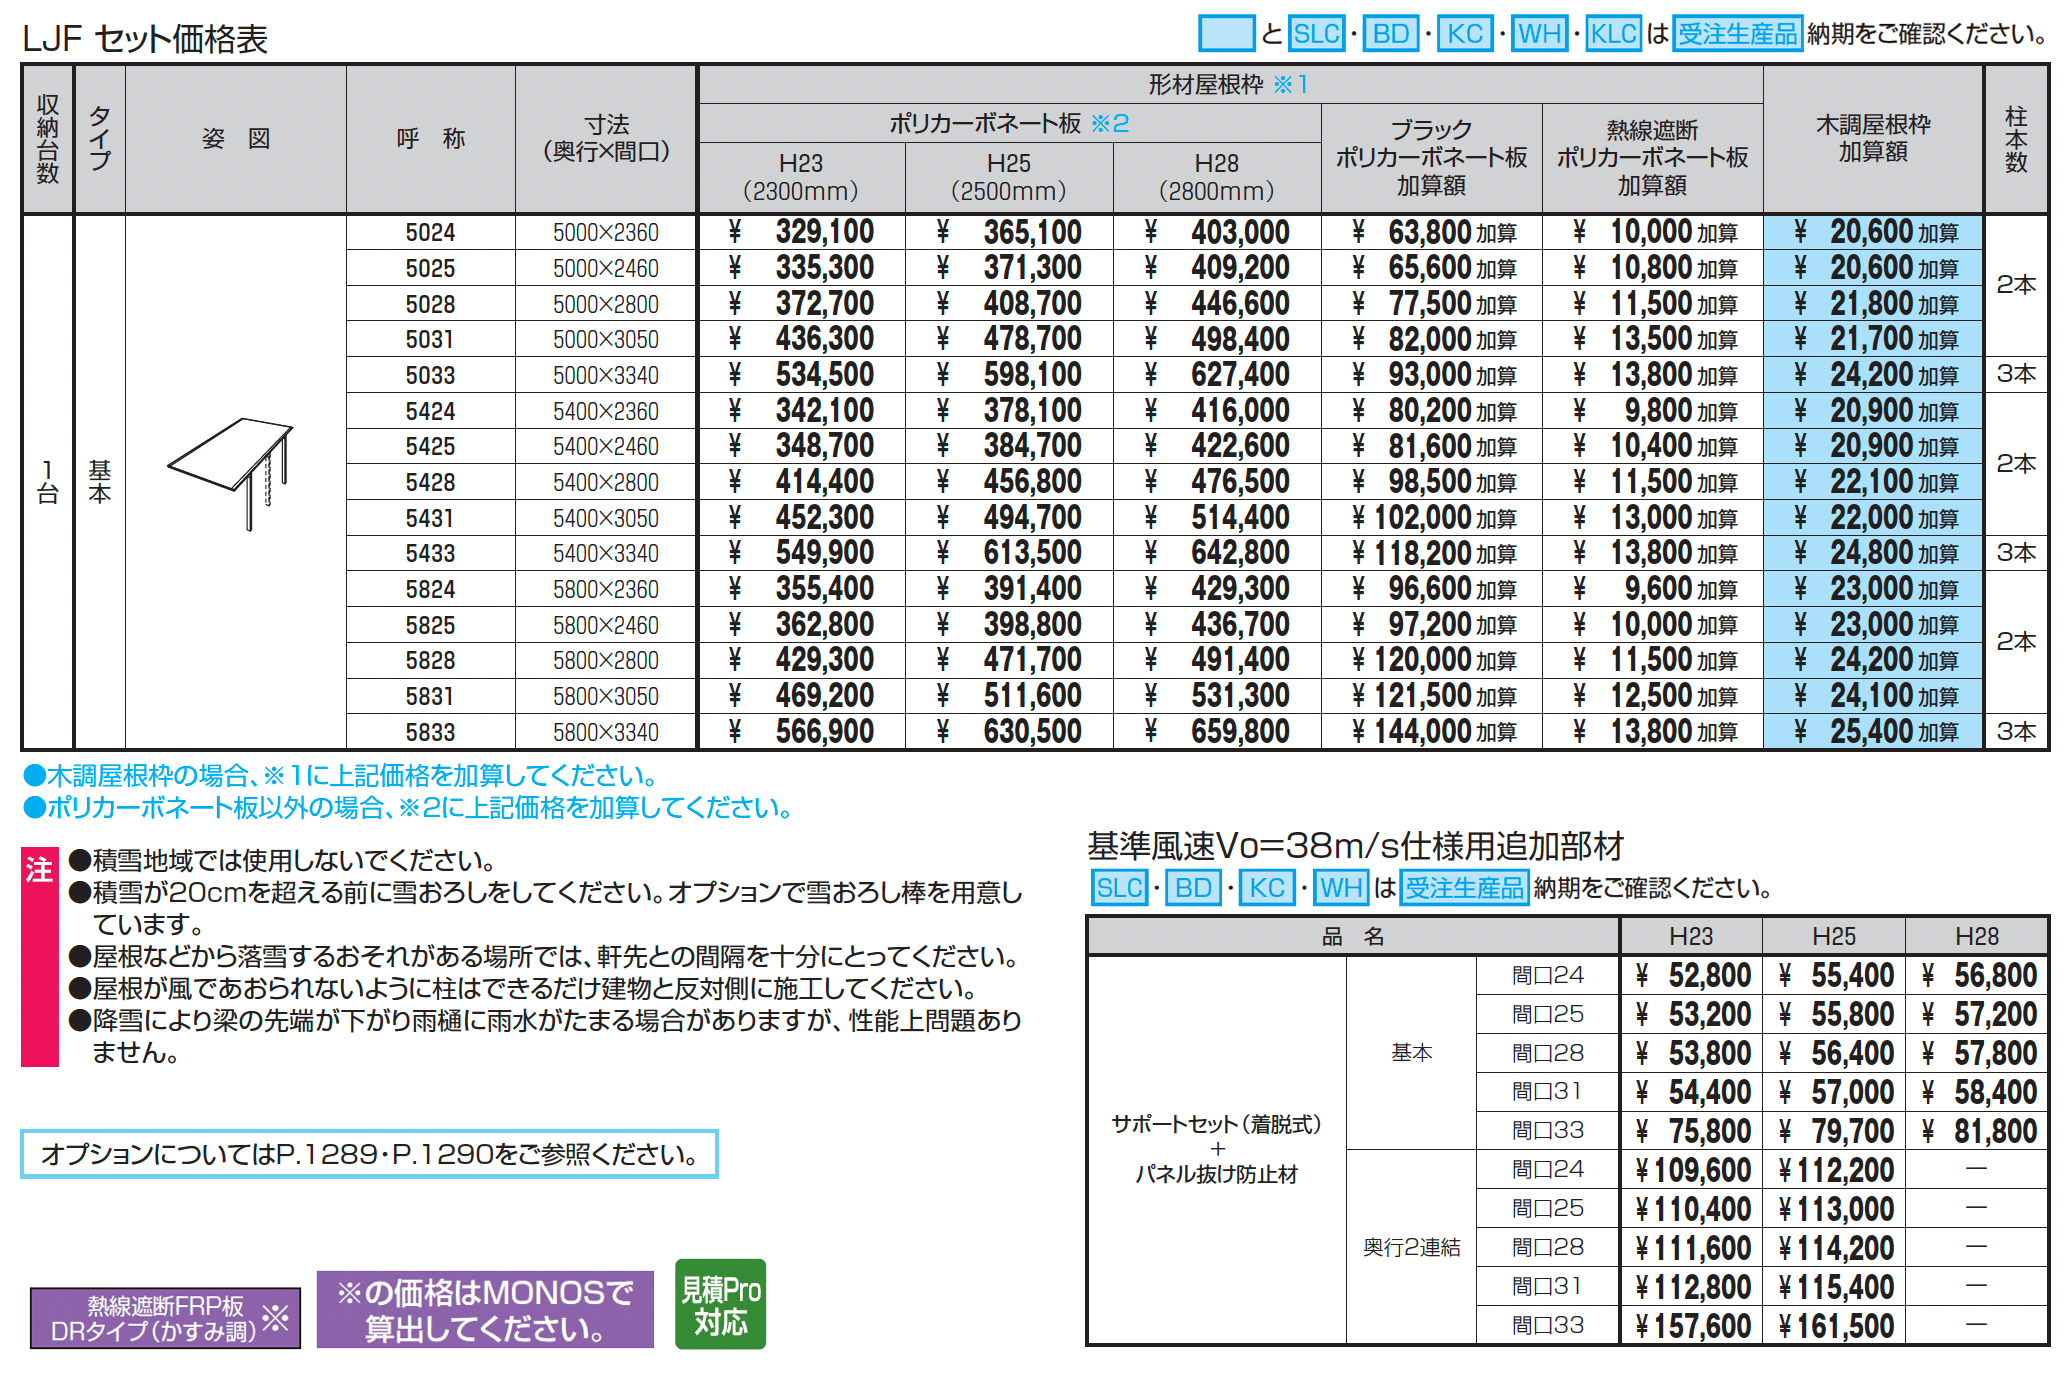2070x1385 pixels.
Task: Click the ¥25,400 加算 wood-tone cell
Action: (1874, 732)
